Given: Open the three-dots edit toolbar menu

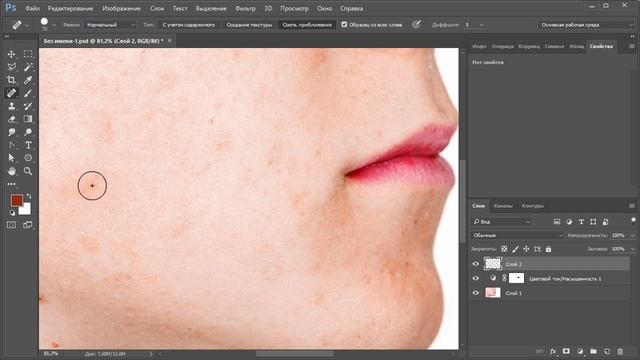Looking at the screenshot, I should (11, 184).
